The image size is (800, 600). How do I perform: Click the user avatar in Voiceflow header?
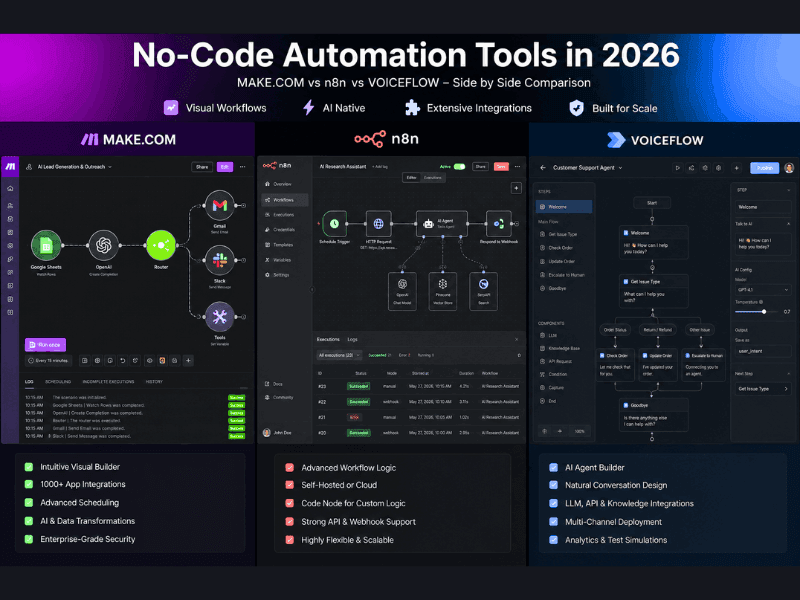point(789,168)
